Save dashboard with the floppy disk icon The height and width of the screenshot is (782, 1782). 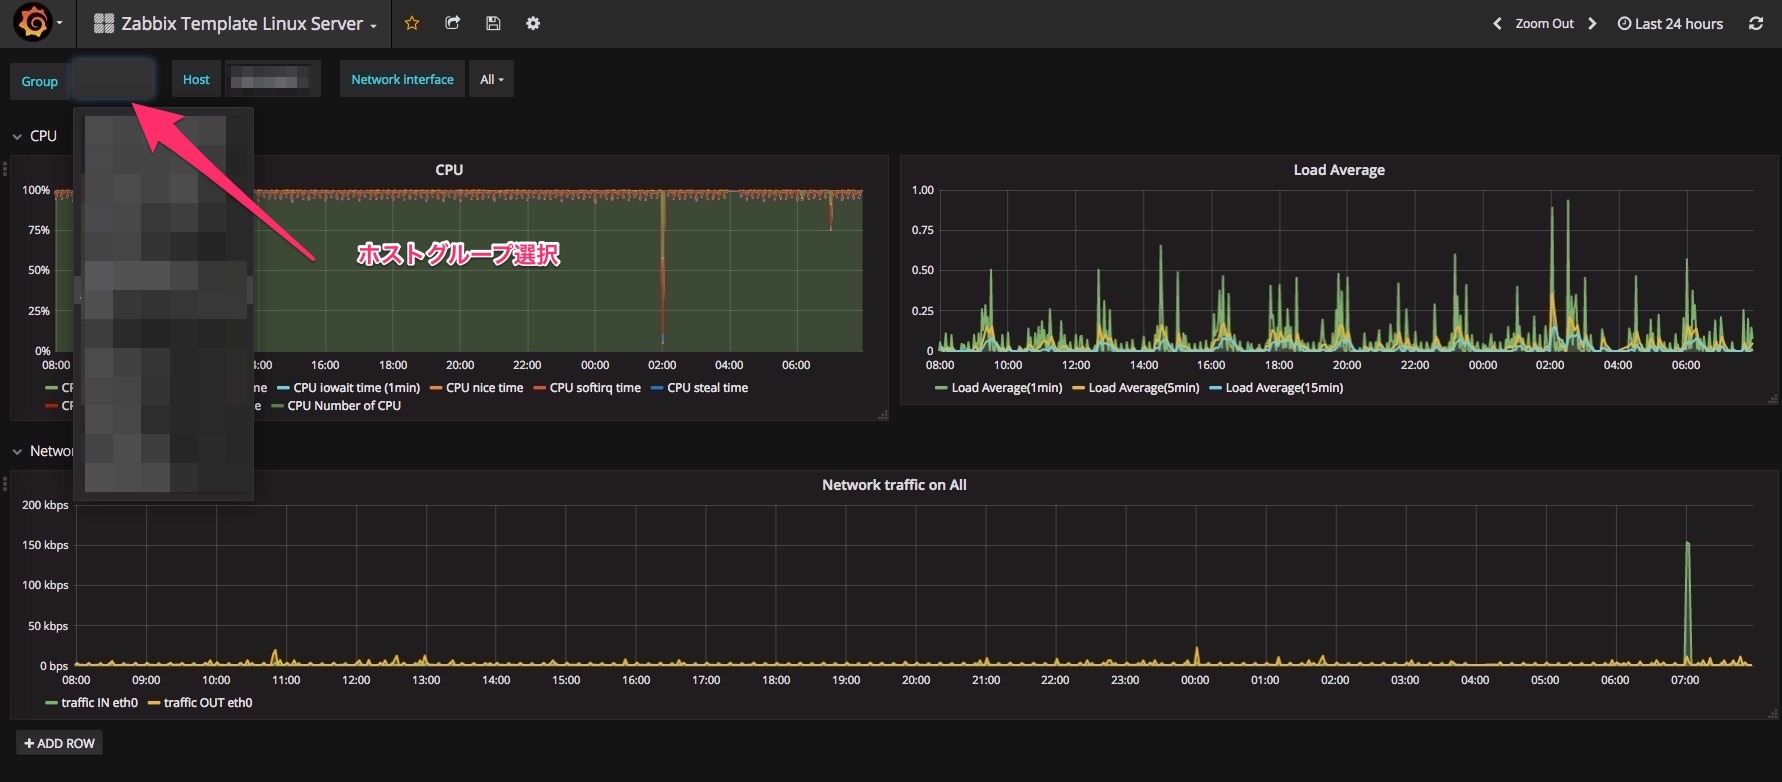[493, 23]
